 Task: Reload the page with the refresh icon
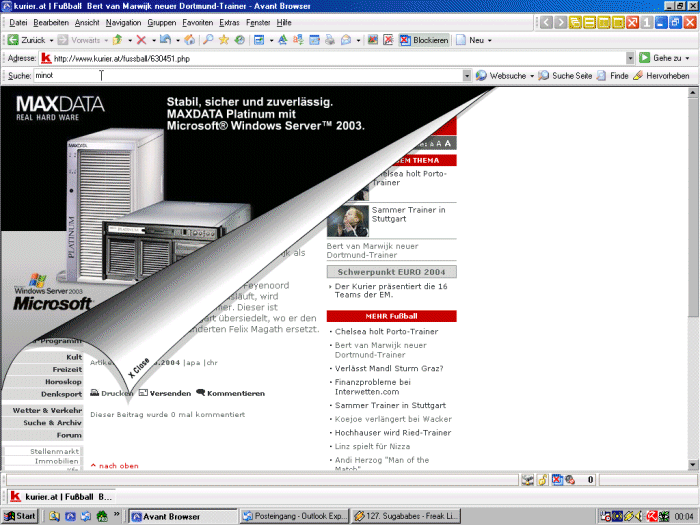click(166, 40)
